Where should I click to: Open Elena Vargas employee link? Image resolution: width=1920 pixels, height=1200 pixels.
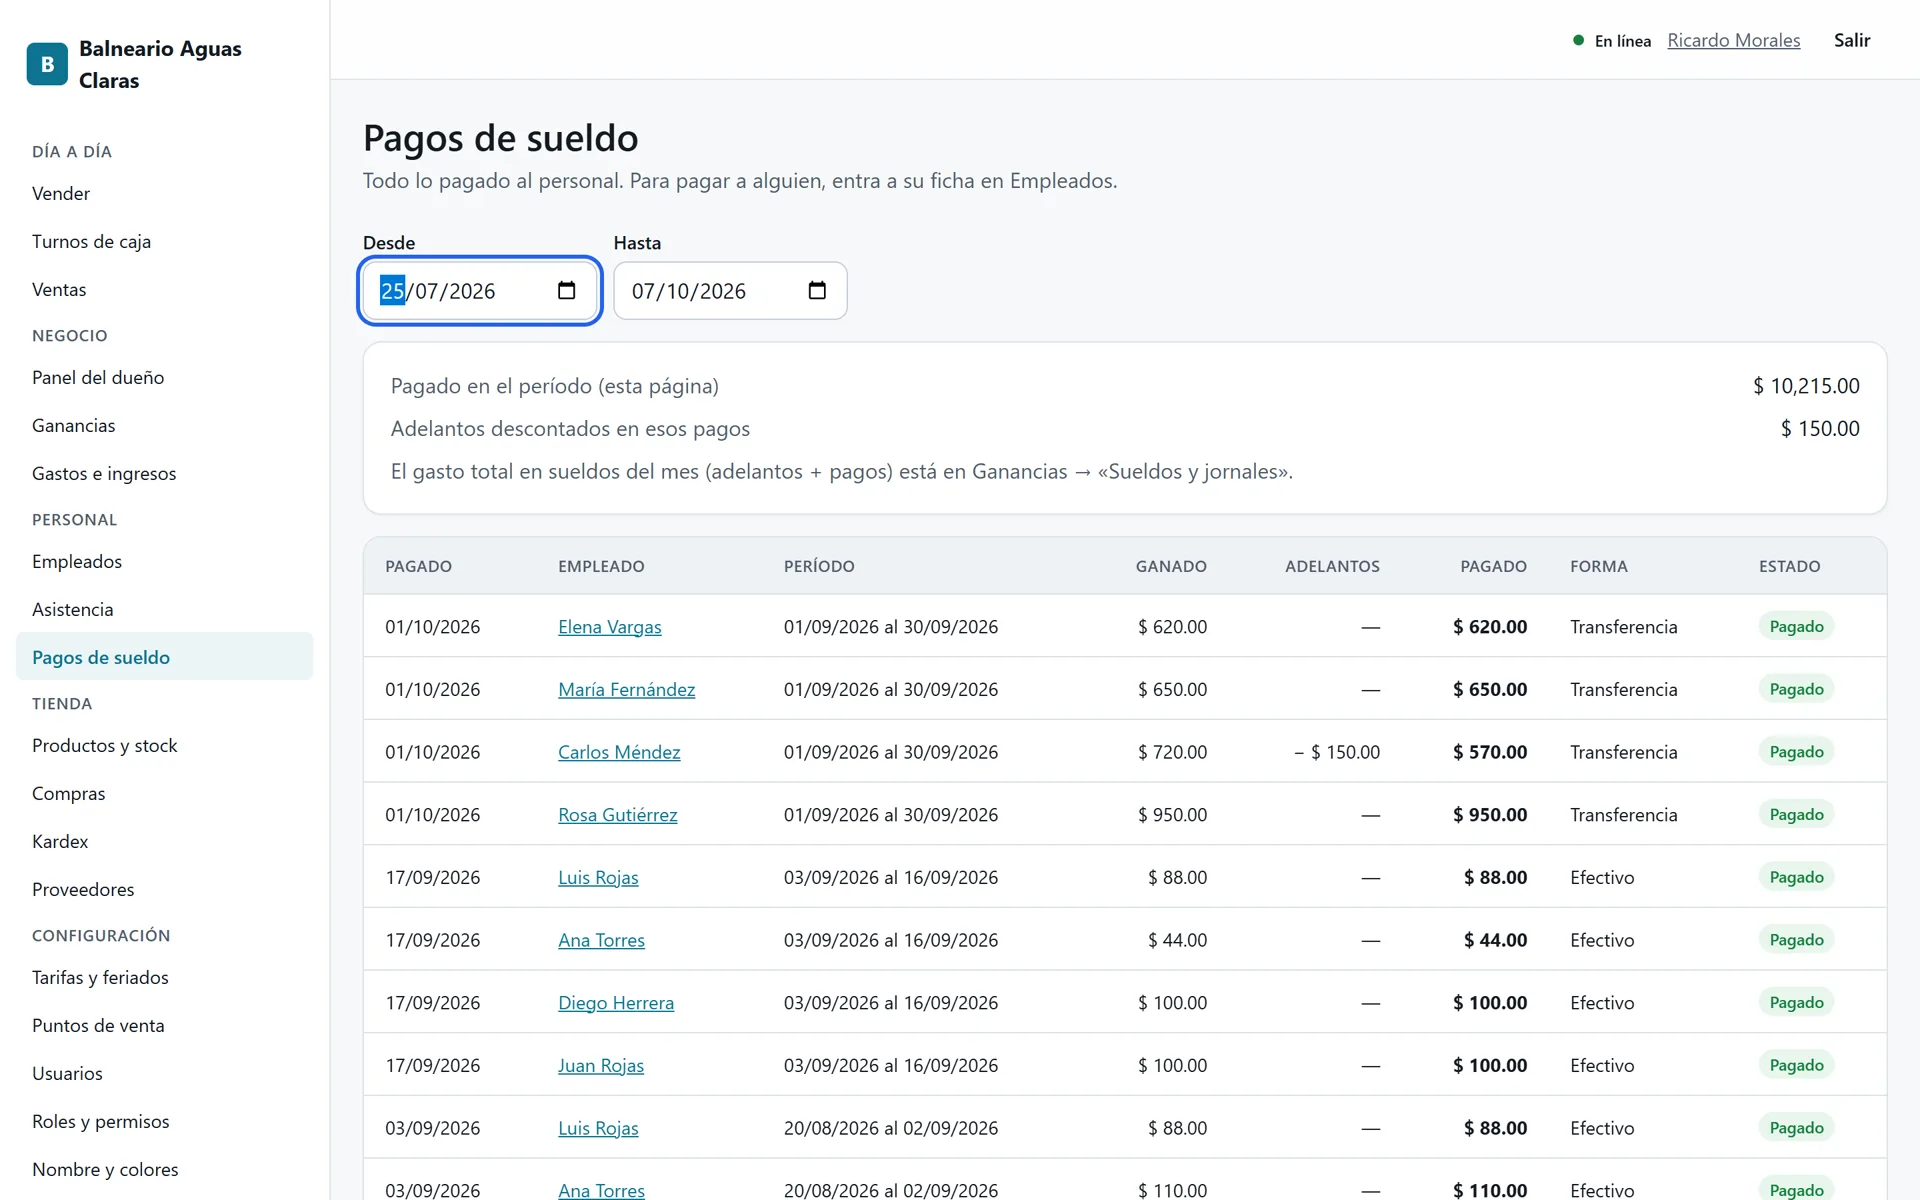click(610, 627)
